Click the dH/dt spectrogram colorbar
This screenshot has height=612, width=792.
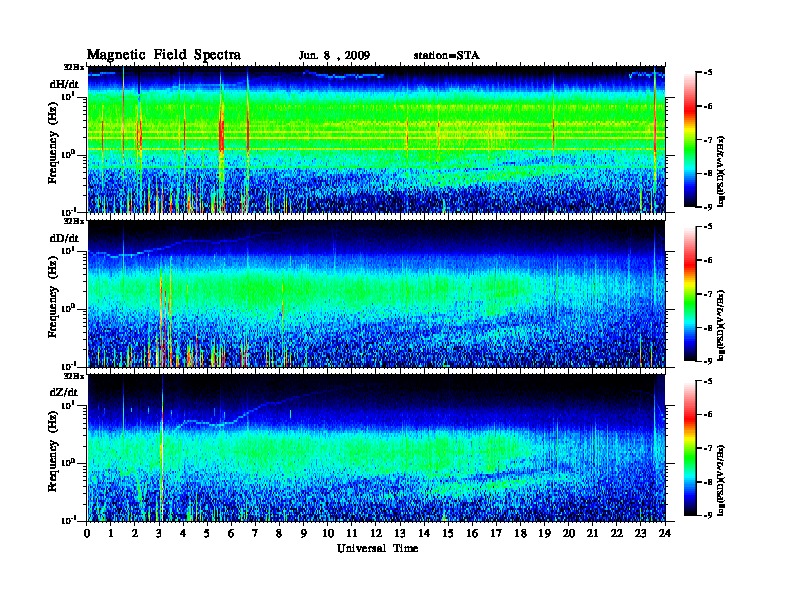[690, 139]
